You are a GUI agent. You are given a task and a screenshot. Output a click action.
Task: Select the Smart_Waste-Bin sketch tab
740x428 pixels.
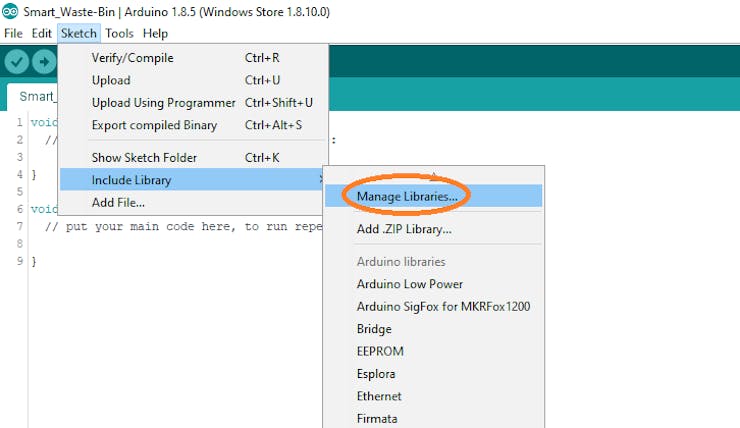coord(33,97)
